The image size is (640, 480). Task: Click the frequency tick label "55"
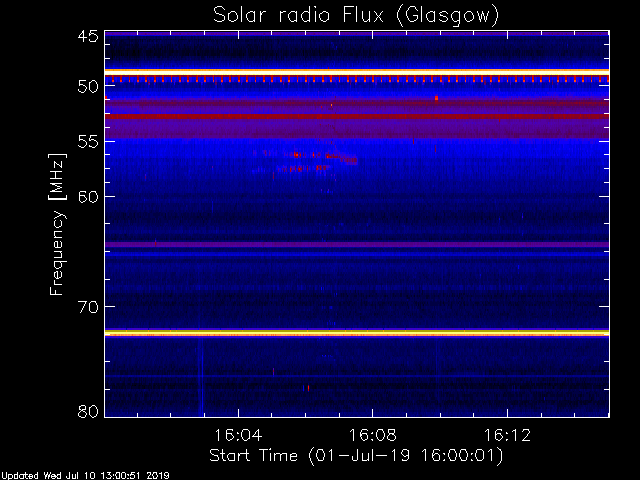[88, 141]
